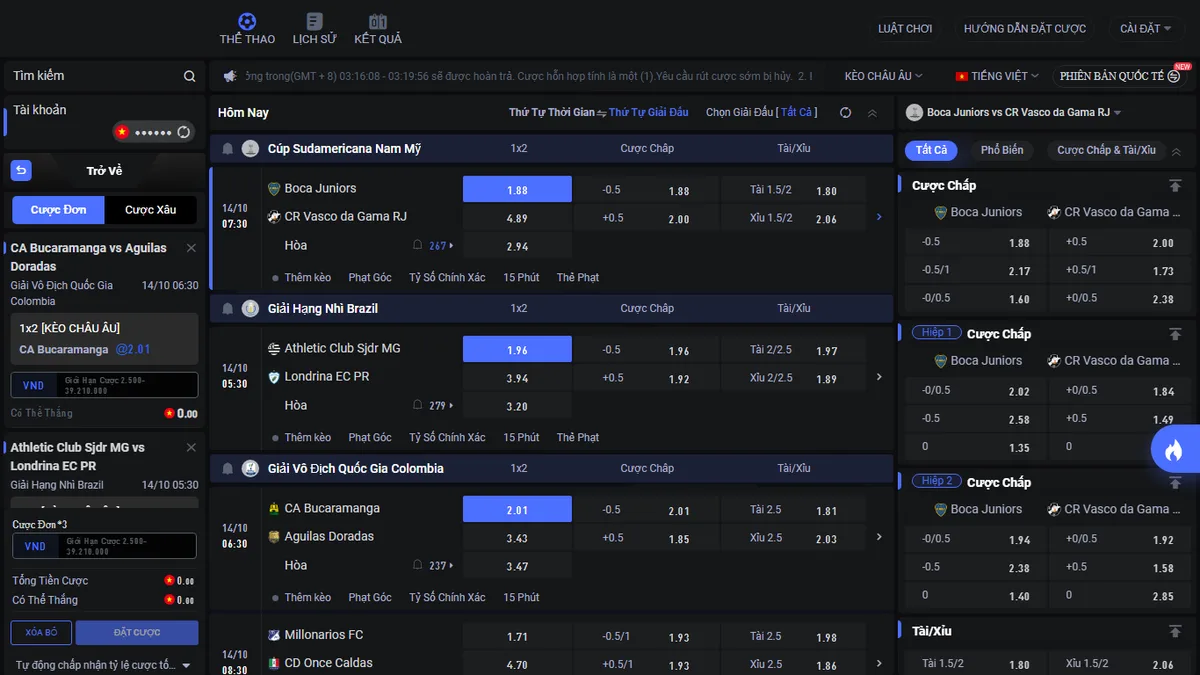Image resolution: width=1200 pixels, height=675 pixels.
Task: Click the Luật Chơi button
Action: (905, 29)
